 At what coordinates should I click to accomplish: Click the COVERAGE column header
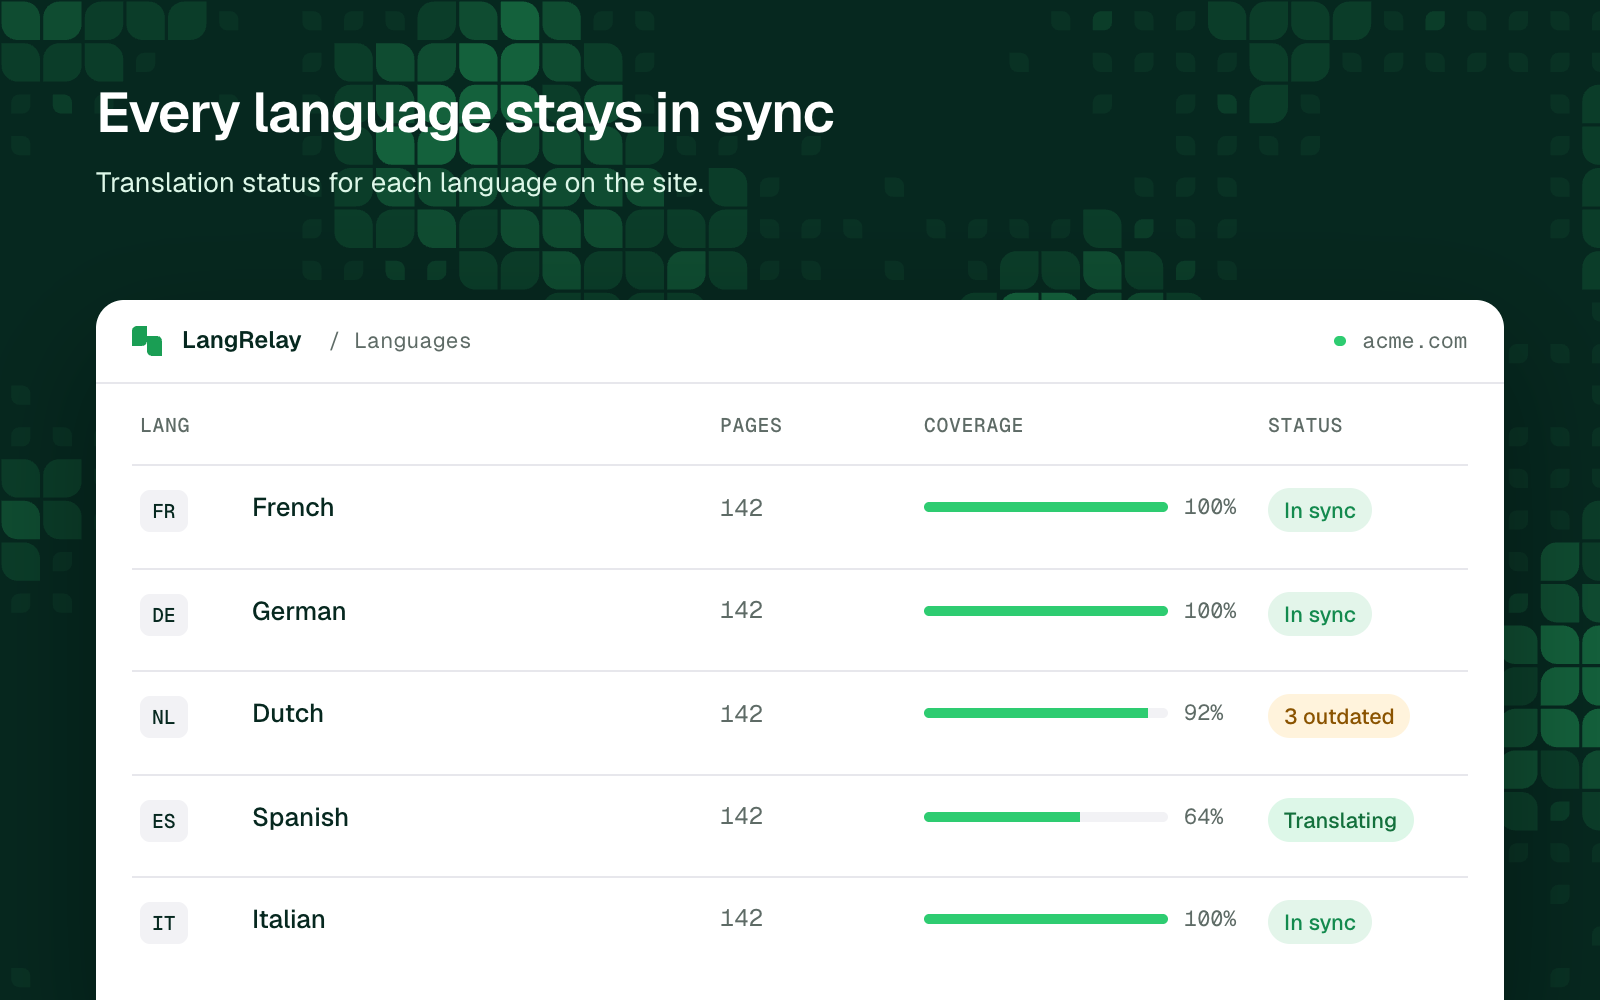click(973, 425)
